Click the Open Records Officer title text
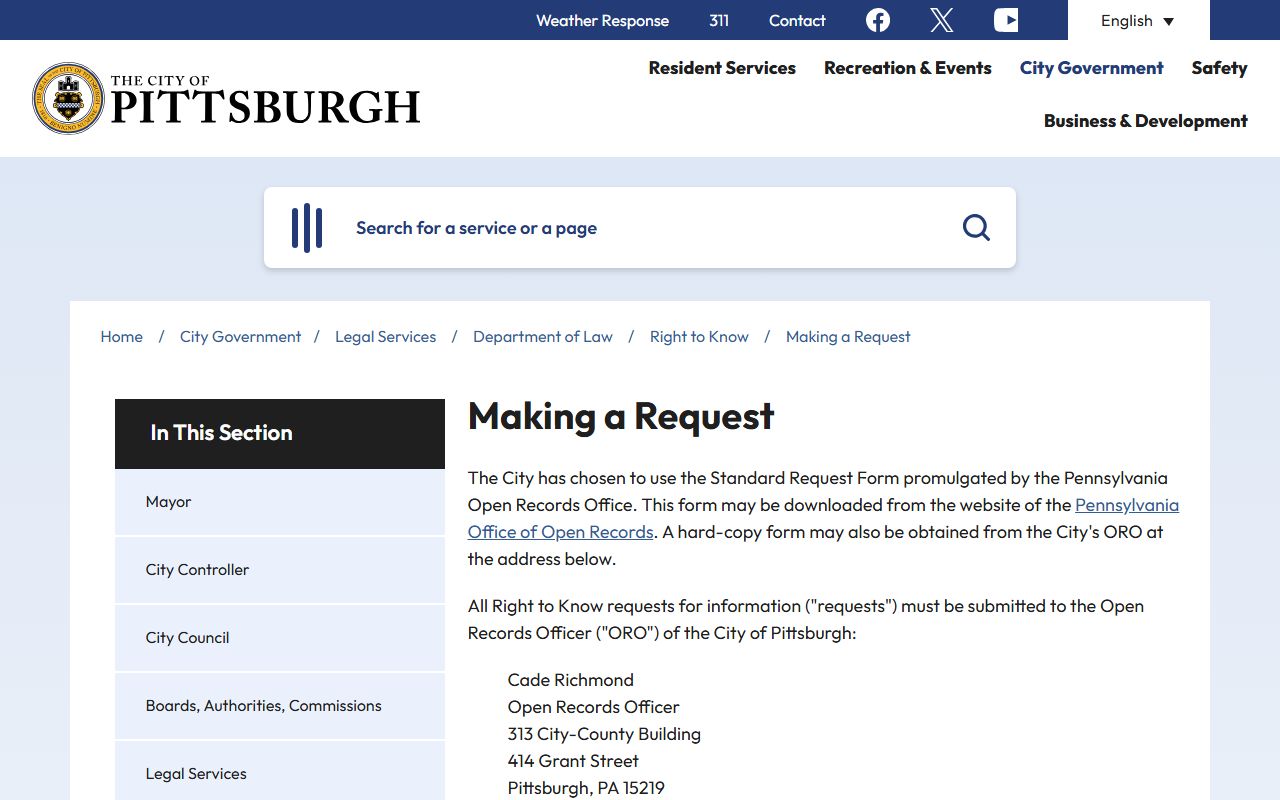This screenshot has width=1280, height=800. (x=594, y=707)
